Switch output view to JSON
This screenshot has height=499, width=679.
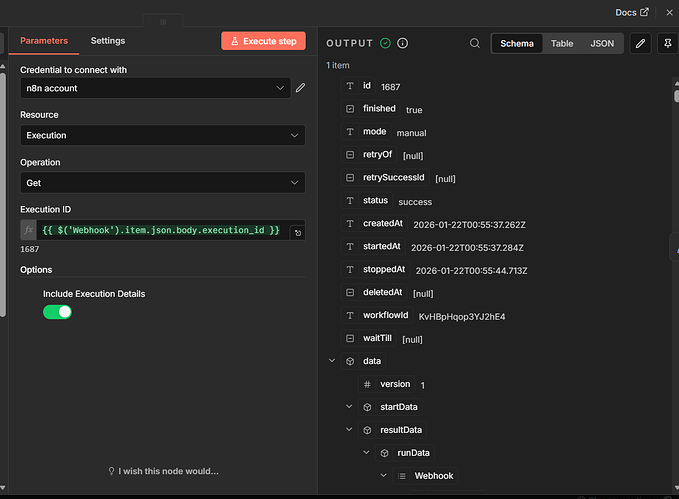click(x=602, y=44)
